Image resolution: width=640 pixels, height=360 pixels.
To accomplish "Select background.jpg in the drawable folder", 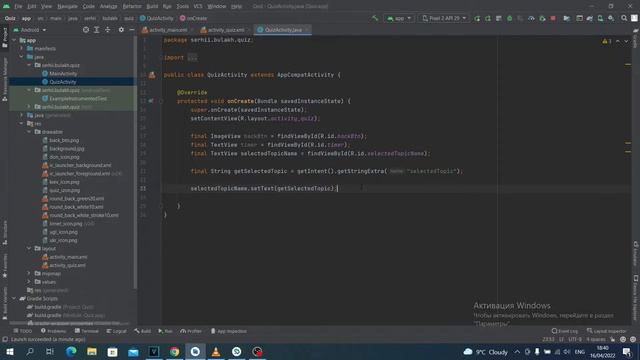I will [x=67, y=149].
